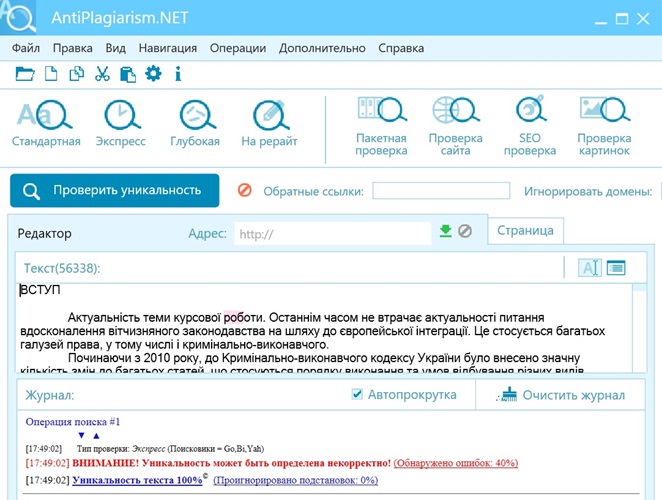
Task: Open Пакетная проверка tool
Action: click(x=381, y=127)
